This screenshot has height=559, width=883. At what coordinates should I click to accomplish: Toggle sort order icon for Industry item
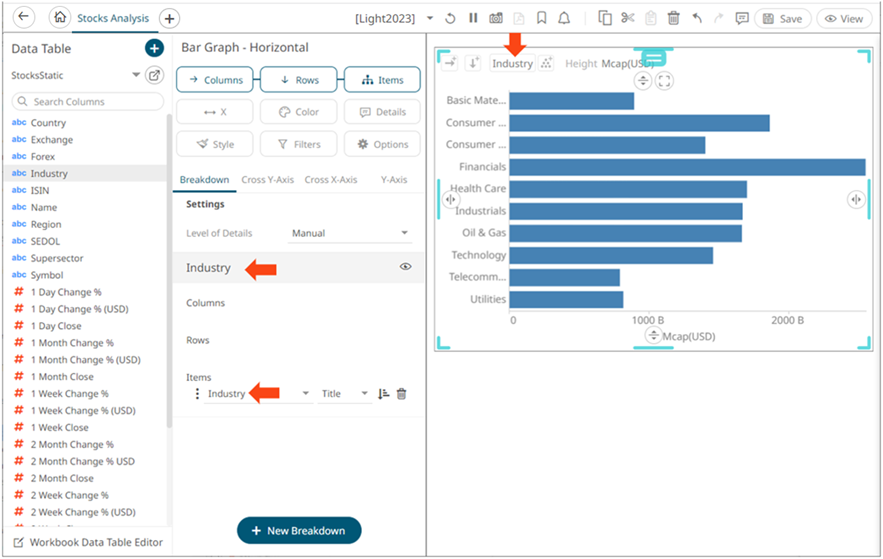pyautogui.click(x=384, y=394)
